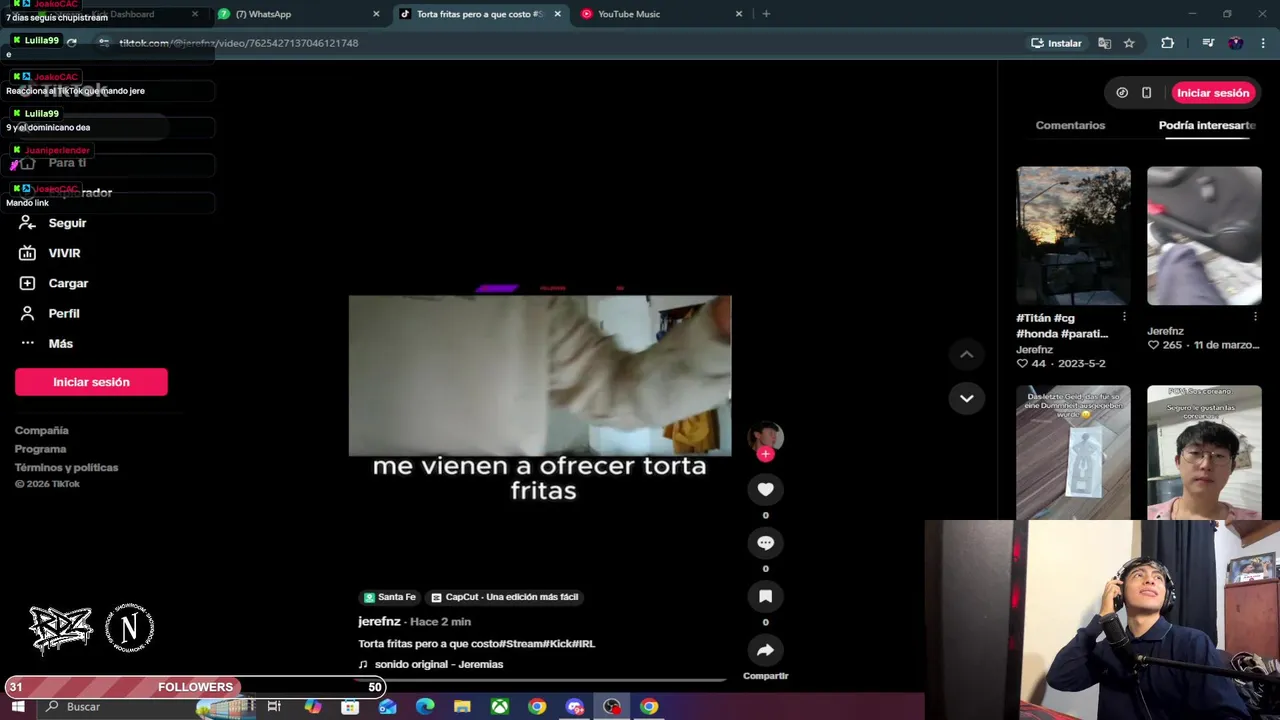This screenshot has width=1280, height=720.
Task: Open the Das letzte Geld video thumbnail
Action: 1074,452
